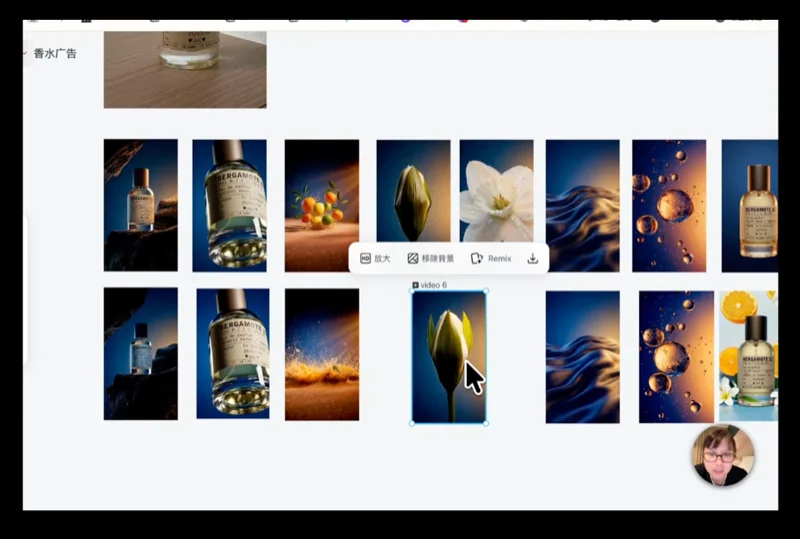Click the top-right corner handle of video 6
The height and width of the screenshot is (539, 800).
tap(486, 292)
